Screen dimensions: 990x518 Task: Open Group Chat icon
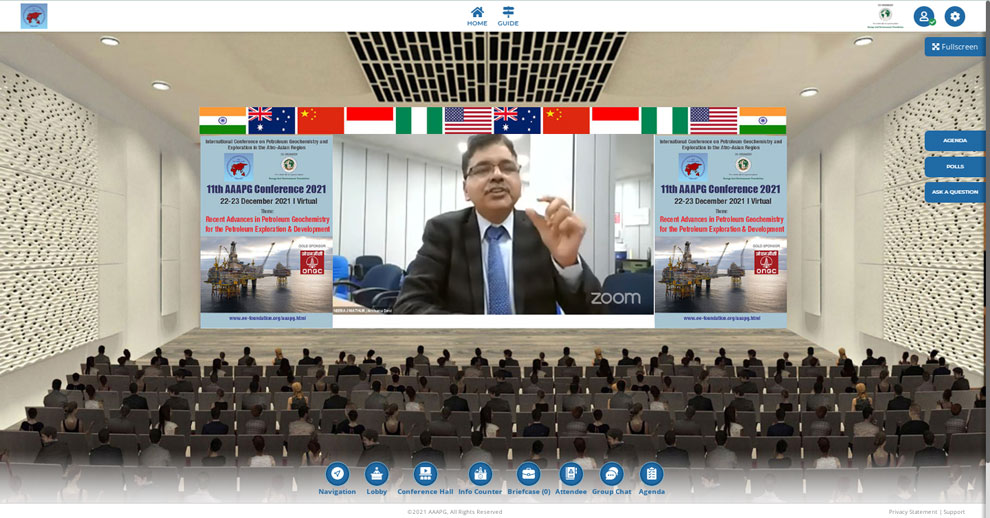[x=611, y=479]
